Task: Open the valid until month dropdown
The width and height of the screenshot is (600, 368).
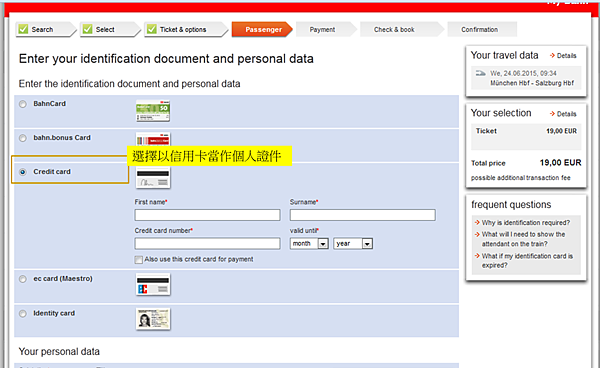Action: 309,244
